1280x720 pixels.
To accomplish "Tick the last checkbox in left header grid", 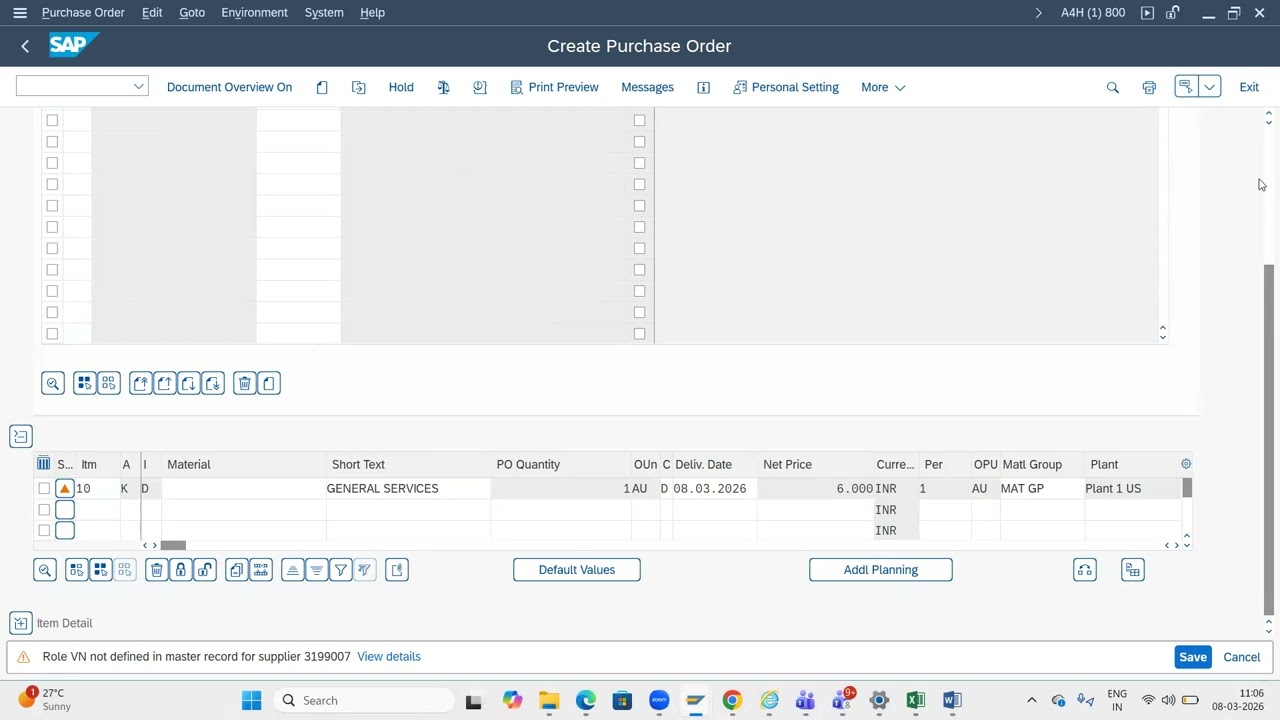I will point(52,334).
